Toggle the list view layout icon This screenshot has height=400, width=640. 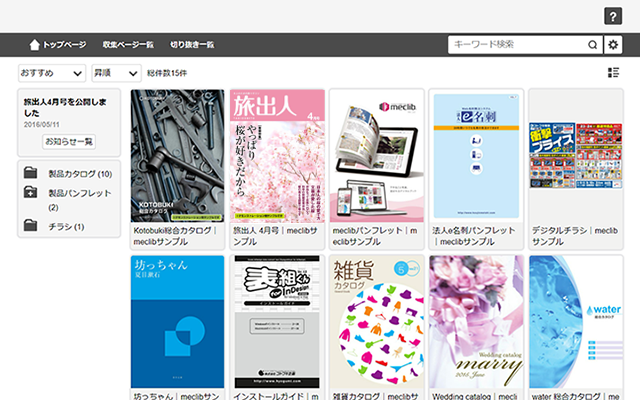pos(613,73)
